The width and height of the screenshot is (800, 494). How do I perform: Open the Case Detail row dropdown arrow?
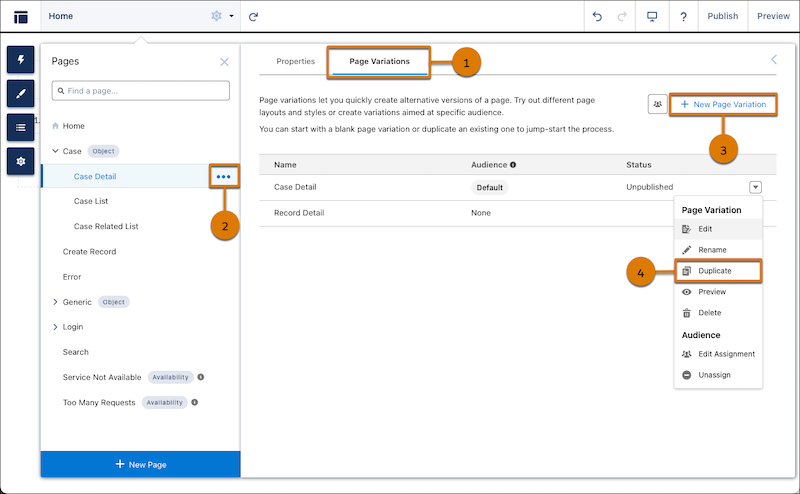pos(755,187)
